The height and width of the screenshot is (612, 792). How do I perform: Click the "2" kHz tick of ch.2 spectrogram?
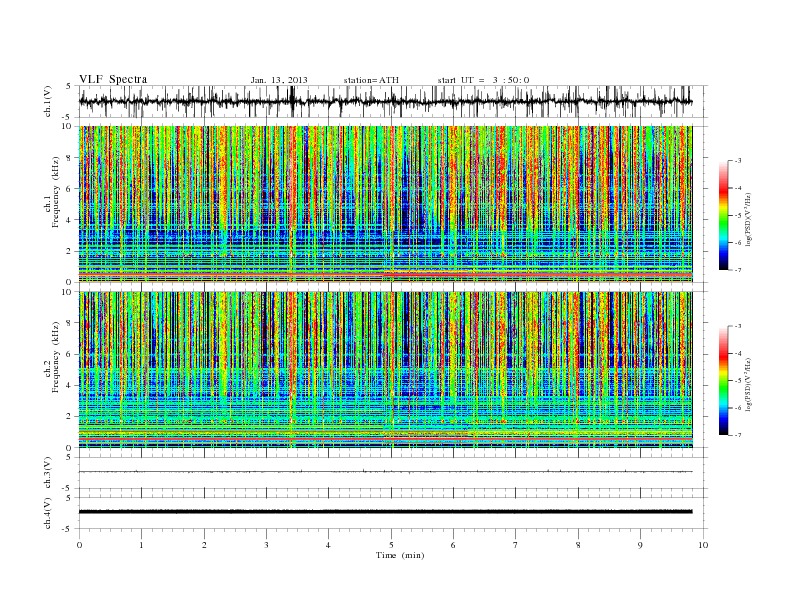pyautogui.click(x=69, y=416)
